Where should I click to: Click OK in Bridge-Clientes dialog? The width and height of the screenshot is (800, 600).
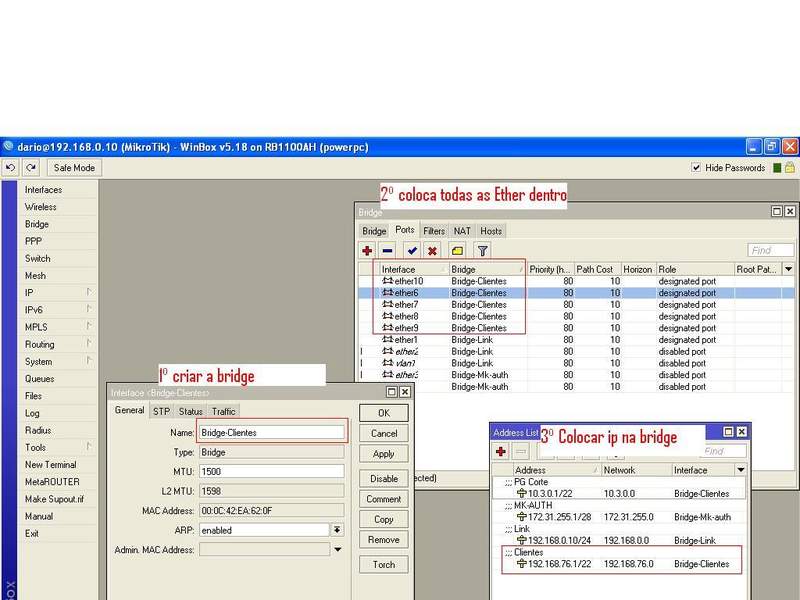[x=384, y=413]
